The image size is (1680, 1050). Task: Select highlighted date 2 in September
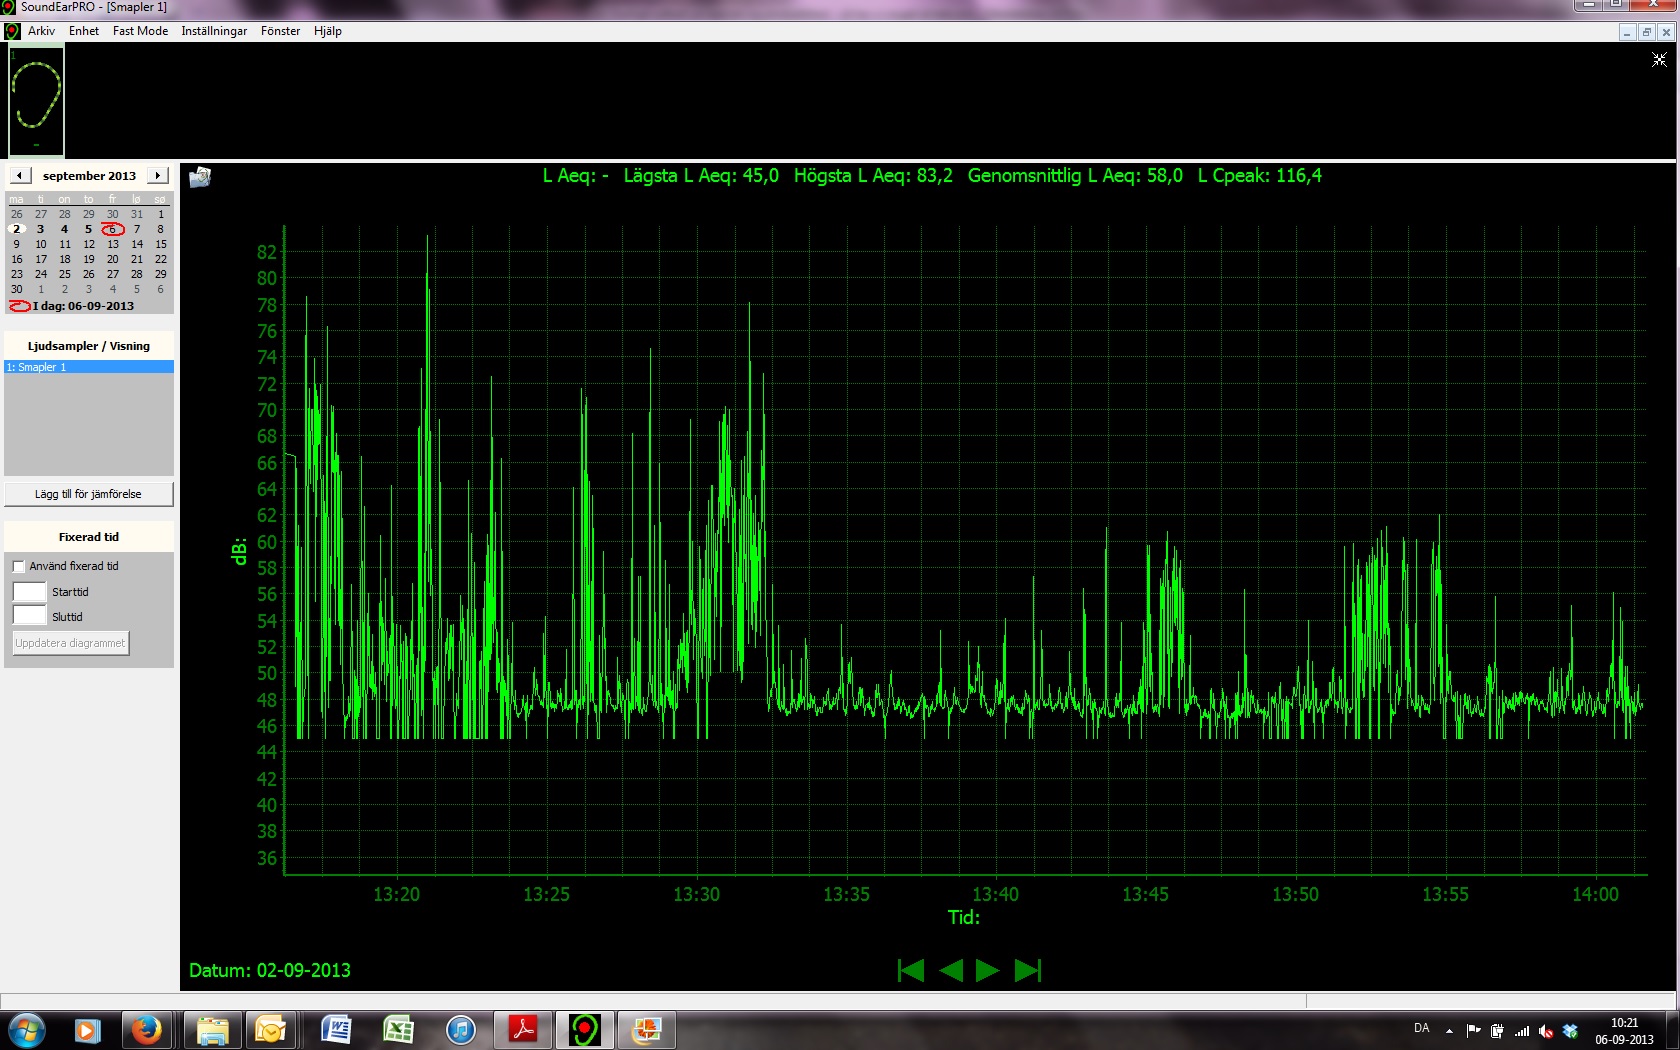(x=17, y=229)
